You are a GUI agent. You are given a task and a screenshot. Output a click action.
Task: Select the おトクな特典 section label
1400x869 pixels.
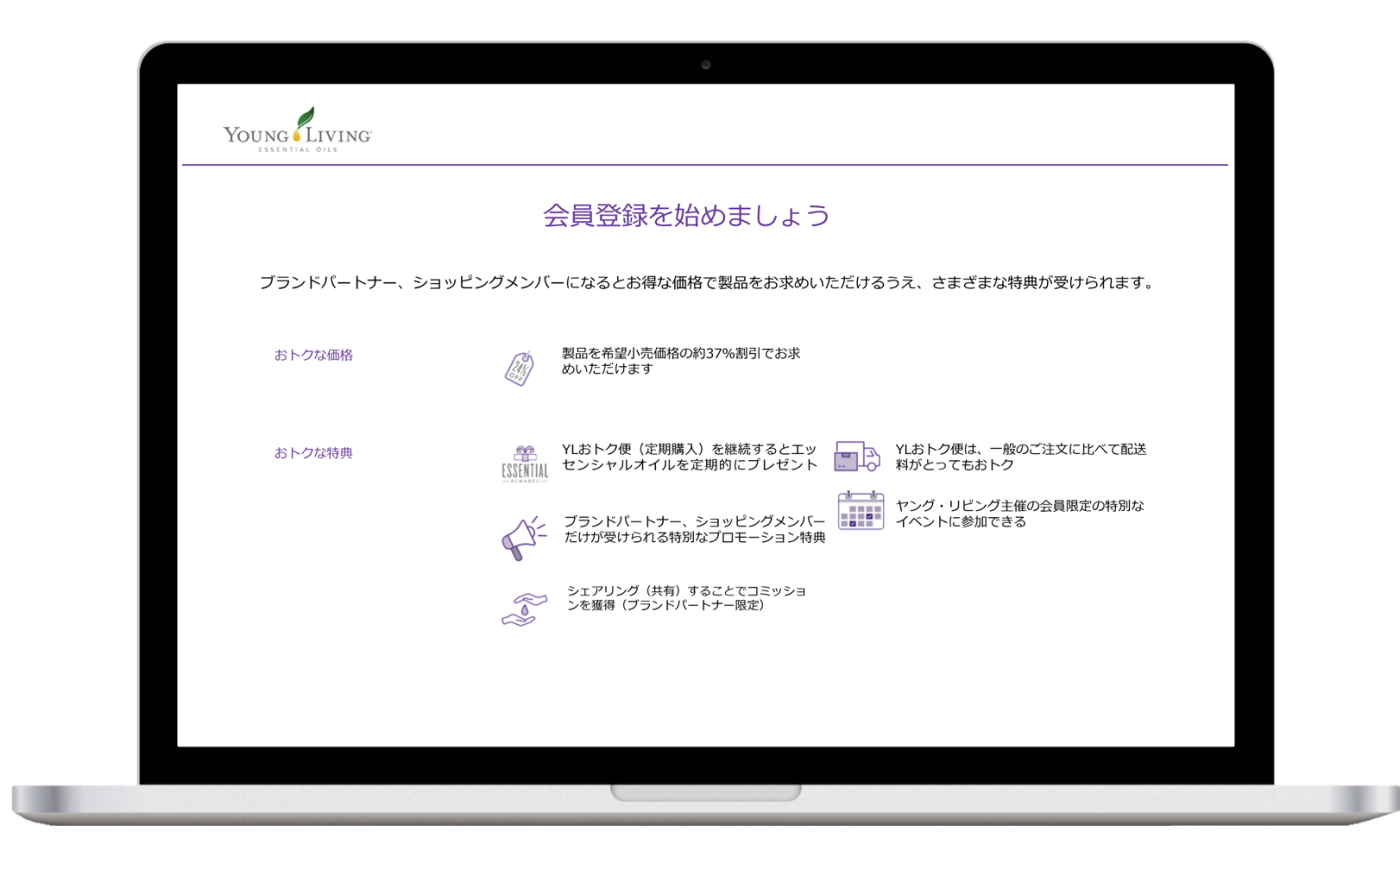pos(313,453)
